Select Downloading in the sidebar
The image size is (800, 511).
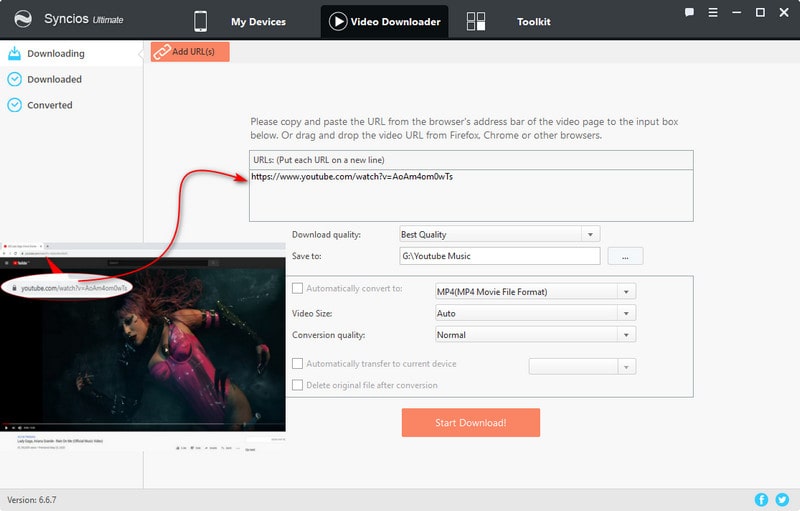tap(71, 54)
